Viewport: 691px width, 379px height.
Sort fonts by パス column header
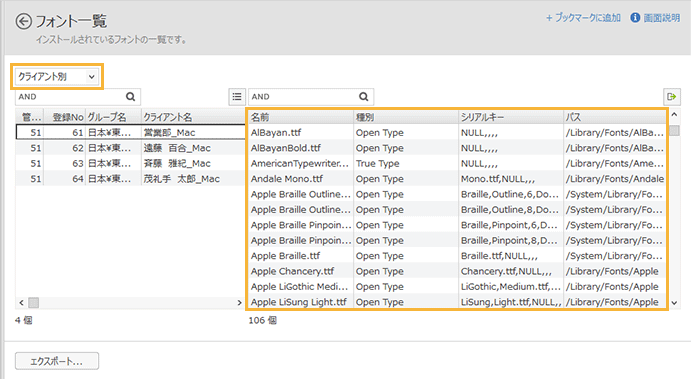(615, 117)
